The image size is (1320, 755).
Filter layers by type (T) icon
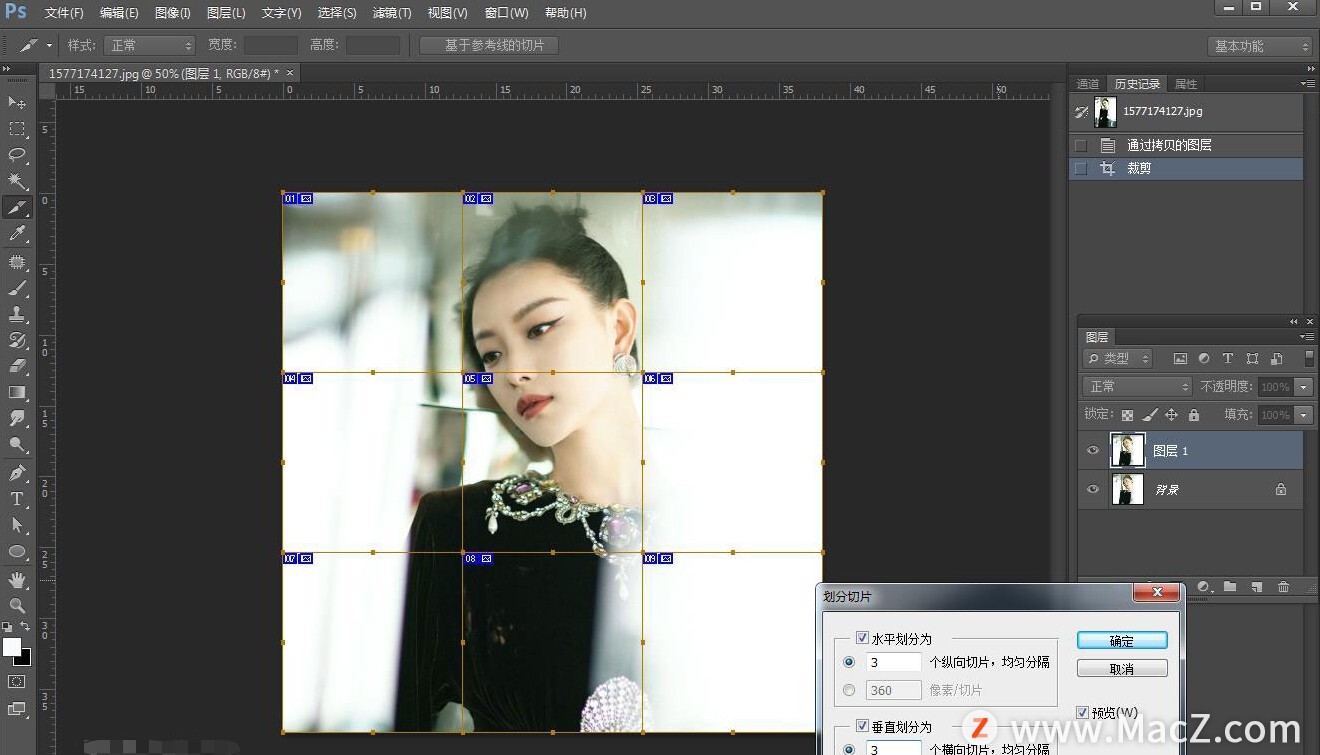(1228, 359)
